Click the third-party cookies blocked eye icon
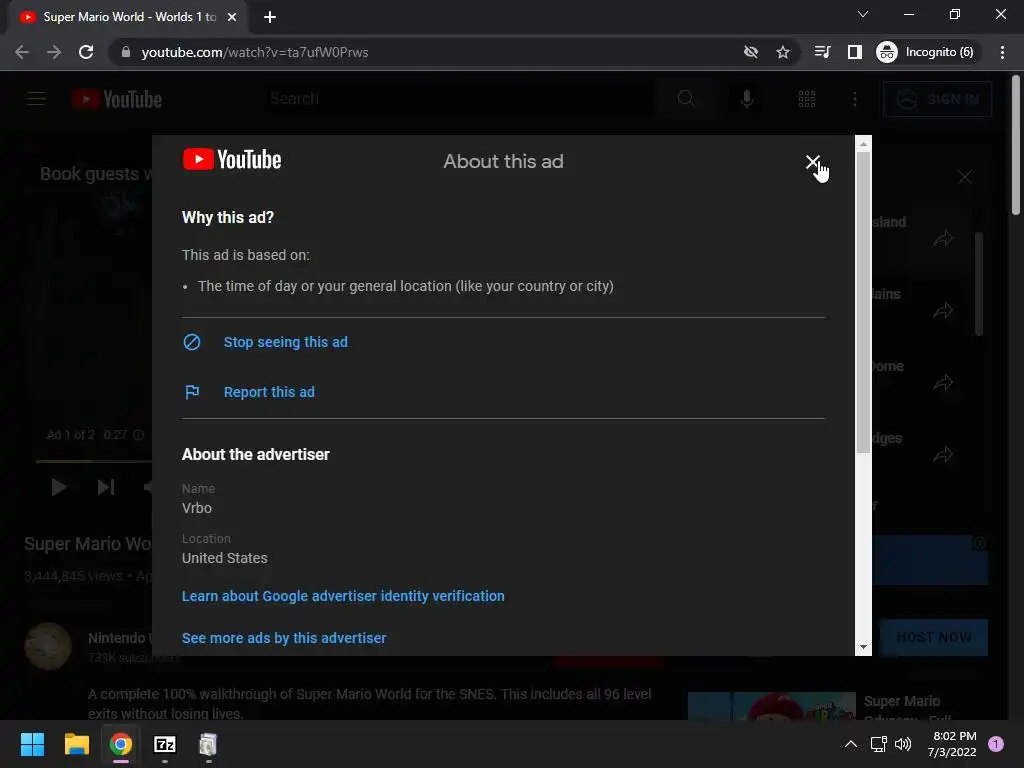The height and width of the screenshot is (768, 1024). [x=751, y=52]
